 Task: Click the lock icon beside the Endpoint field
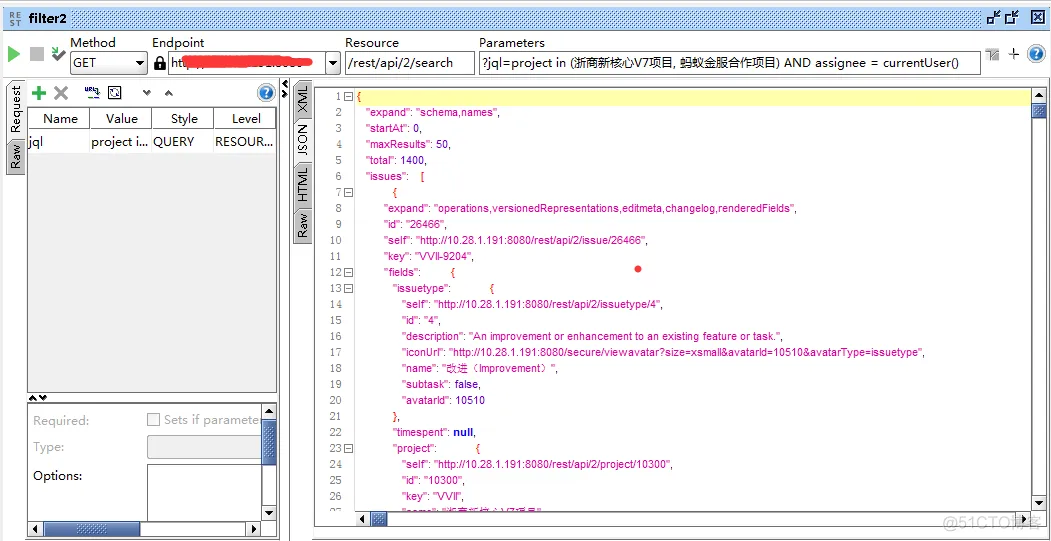160,63
